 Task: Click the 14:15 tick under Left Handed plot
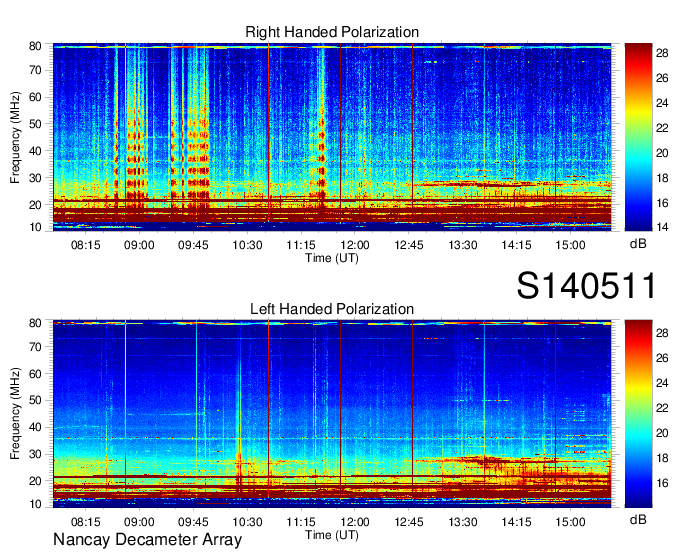tap(517, 522)
